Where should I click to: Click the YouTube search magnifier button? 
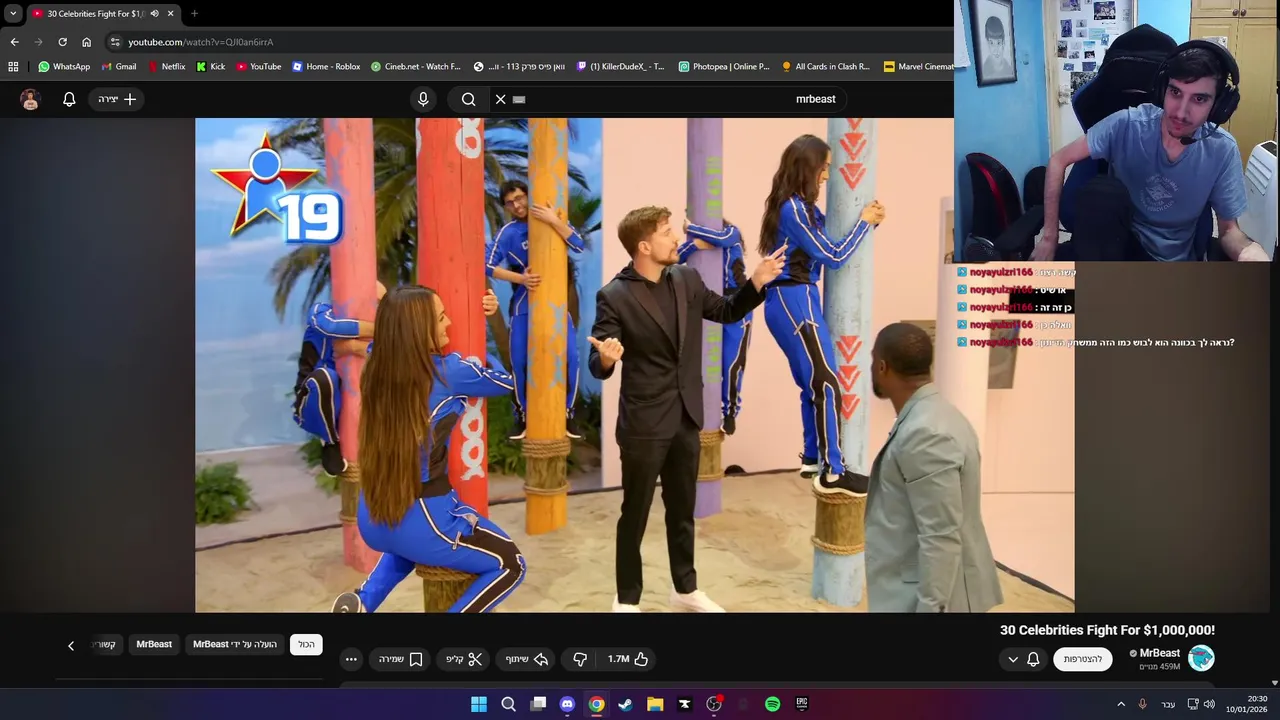pyautogui.click(x=468, y=99)
